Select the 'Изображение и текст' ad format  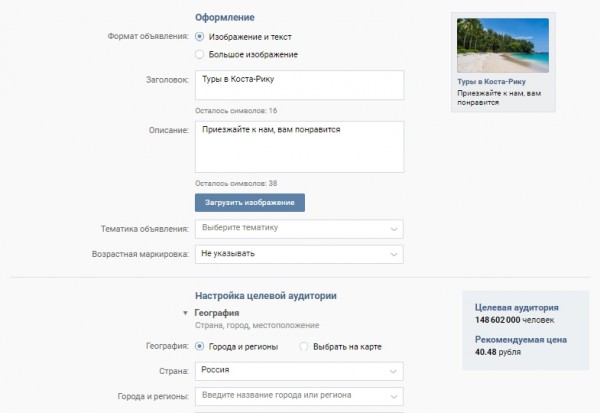pos(200,36)
